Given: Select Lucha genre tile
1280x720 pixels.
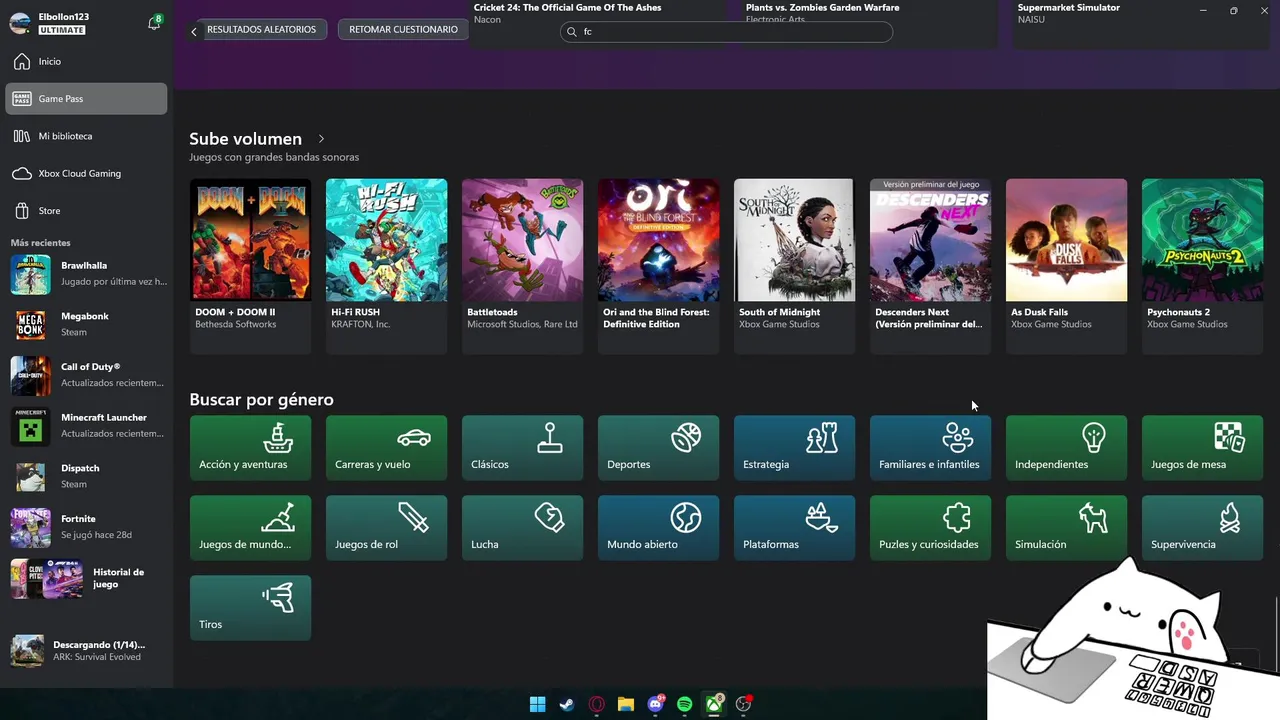Looking at the screenshot, I should click(522, 528).
